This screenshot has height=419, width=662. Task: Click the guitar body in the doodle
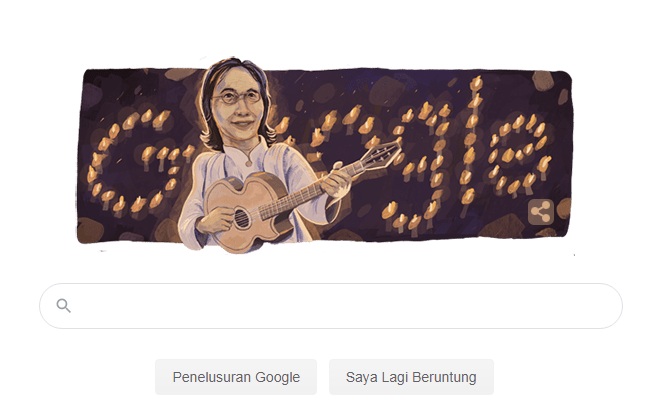click(x=249, y=211)
